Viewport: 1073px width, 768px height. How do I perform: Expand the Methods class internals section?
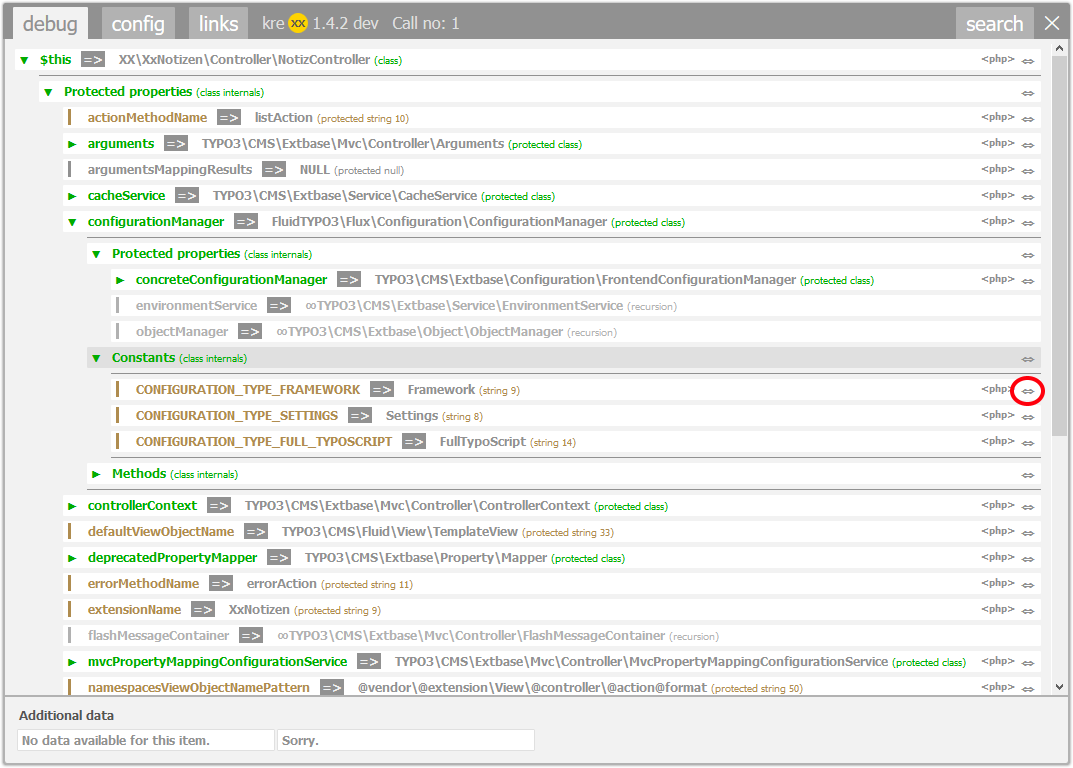(96, 474)
